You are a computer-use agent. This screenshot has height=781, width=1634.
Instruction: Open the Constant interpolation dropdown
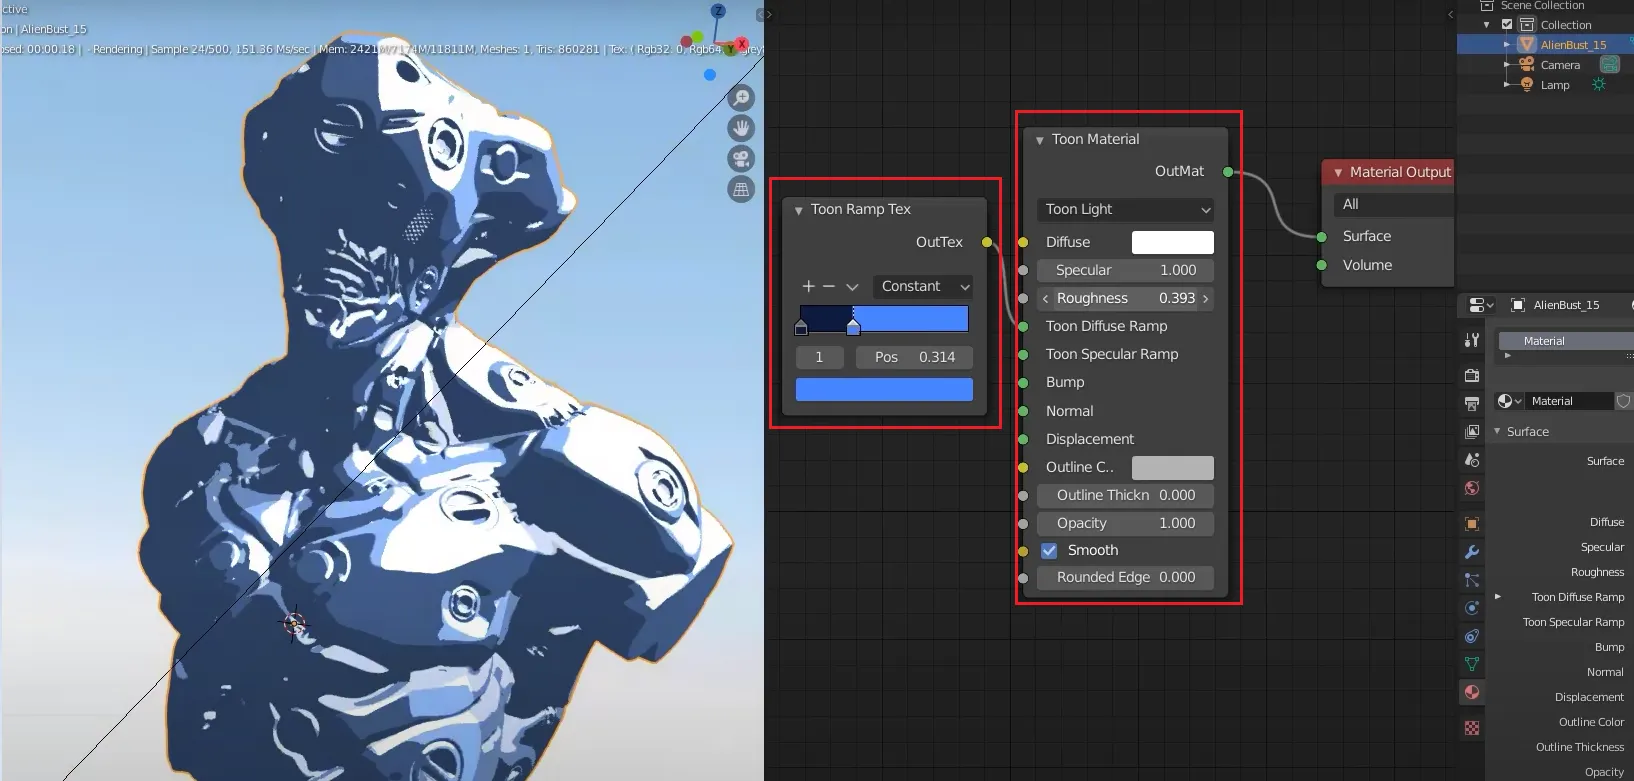pyautogui.click(x=923, y=286)
